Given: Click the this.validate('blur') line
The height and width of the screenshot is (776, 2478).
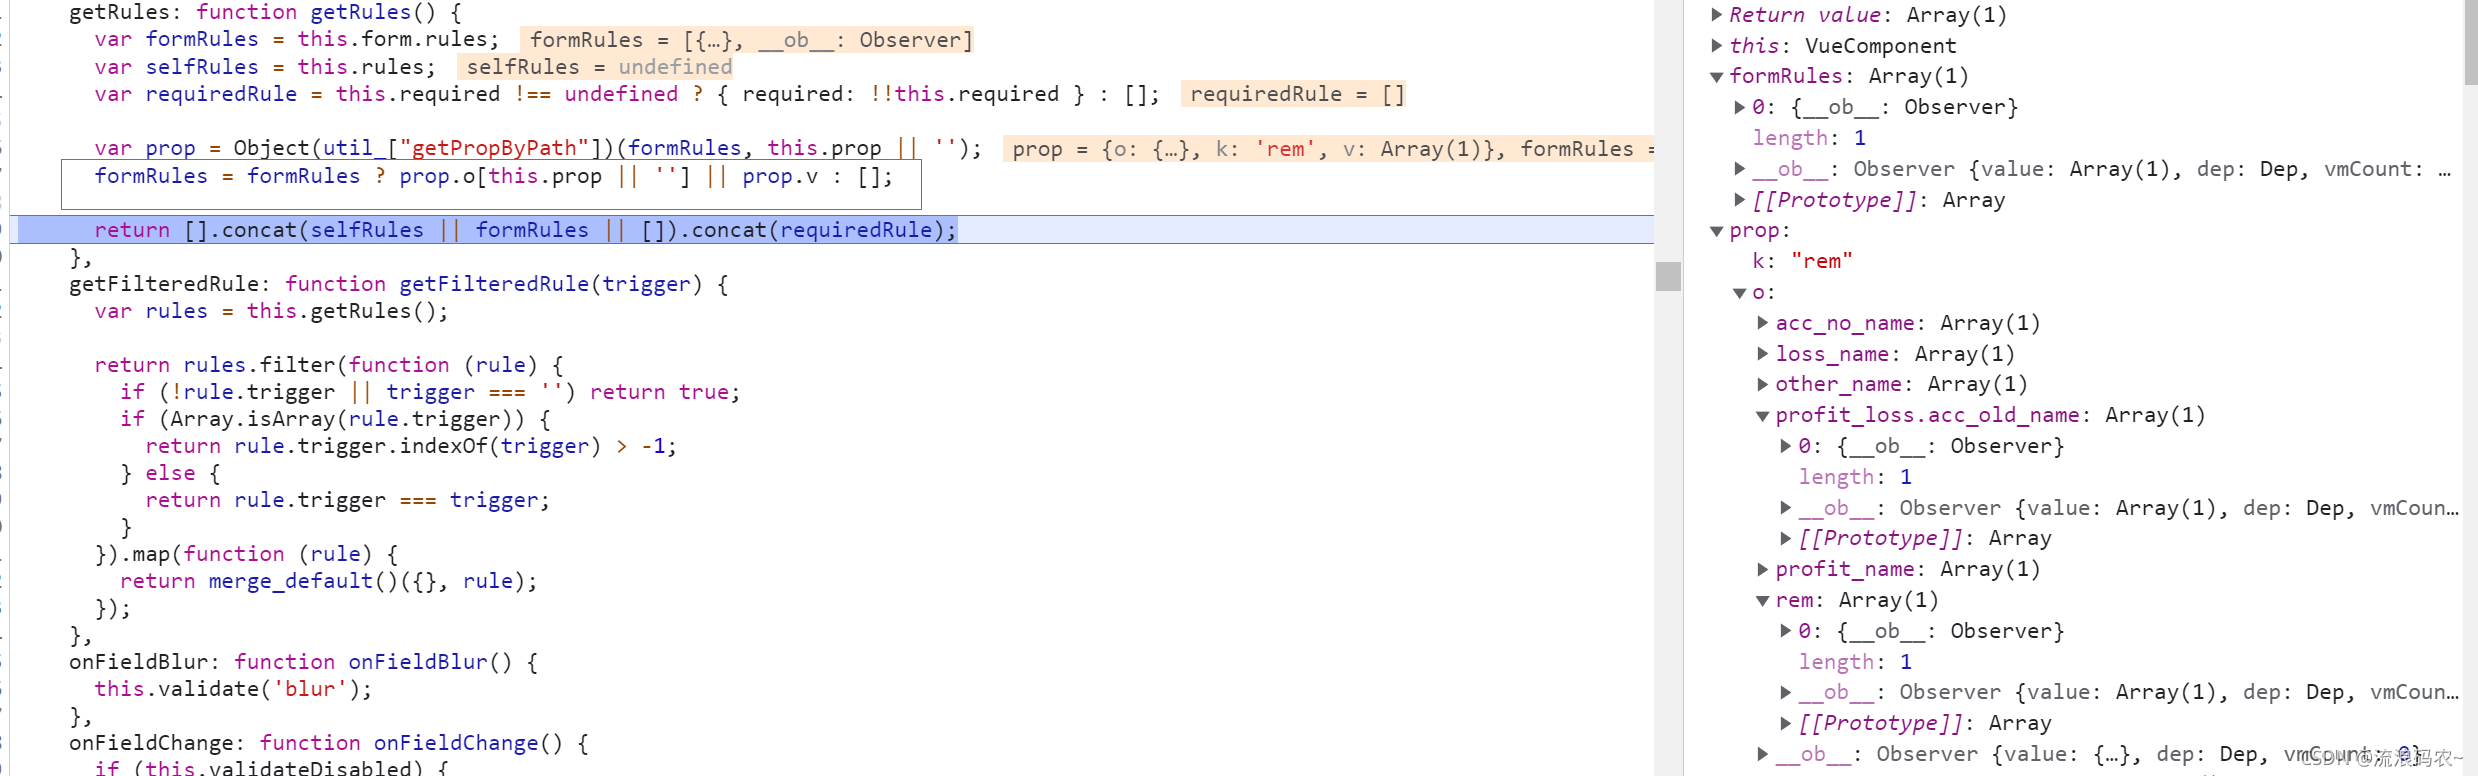Looking at the screenshot, I should (x=233, y=689).
